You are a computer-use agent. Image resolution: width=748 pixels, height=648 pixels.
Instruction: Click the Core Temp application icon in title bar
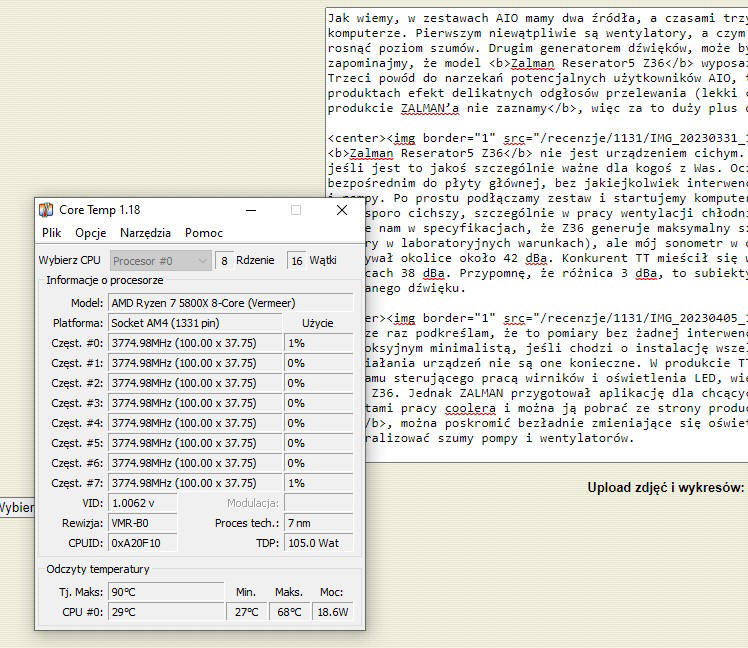click(46, 209)
